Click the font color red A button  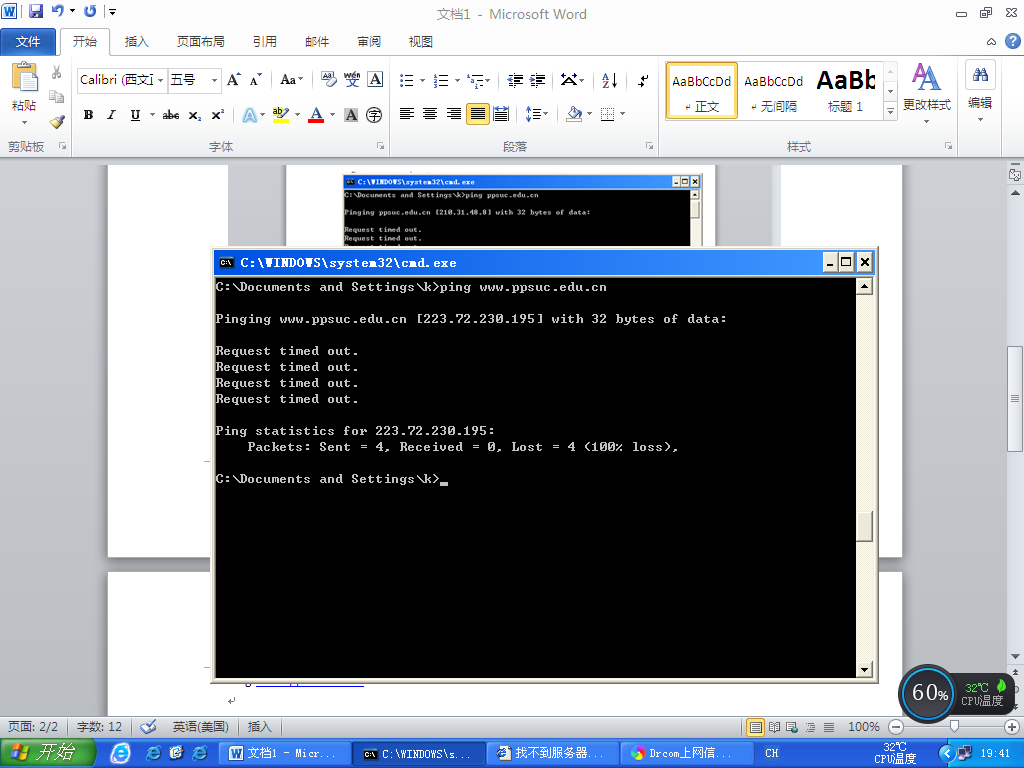coord(316,115)
